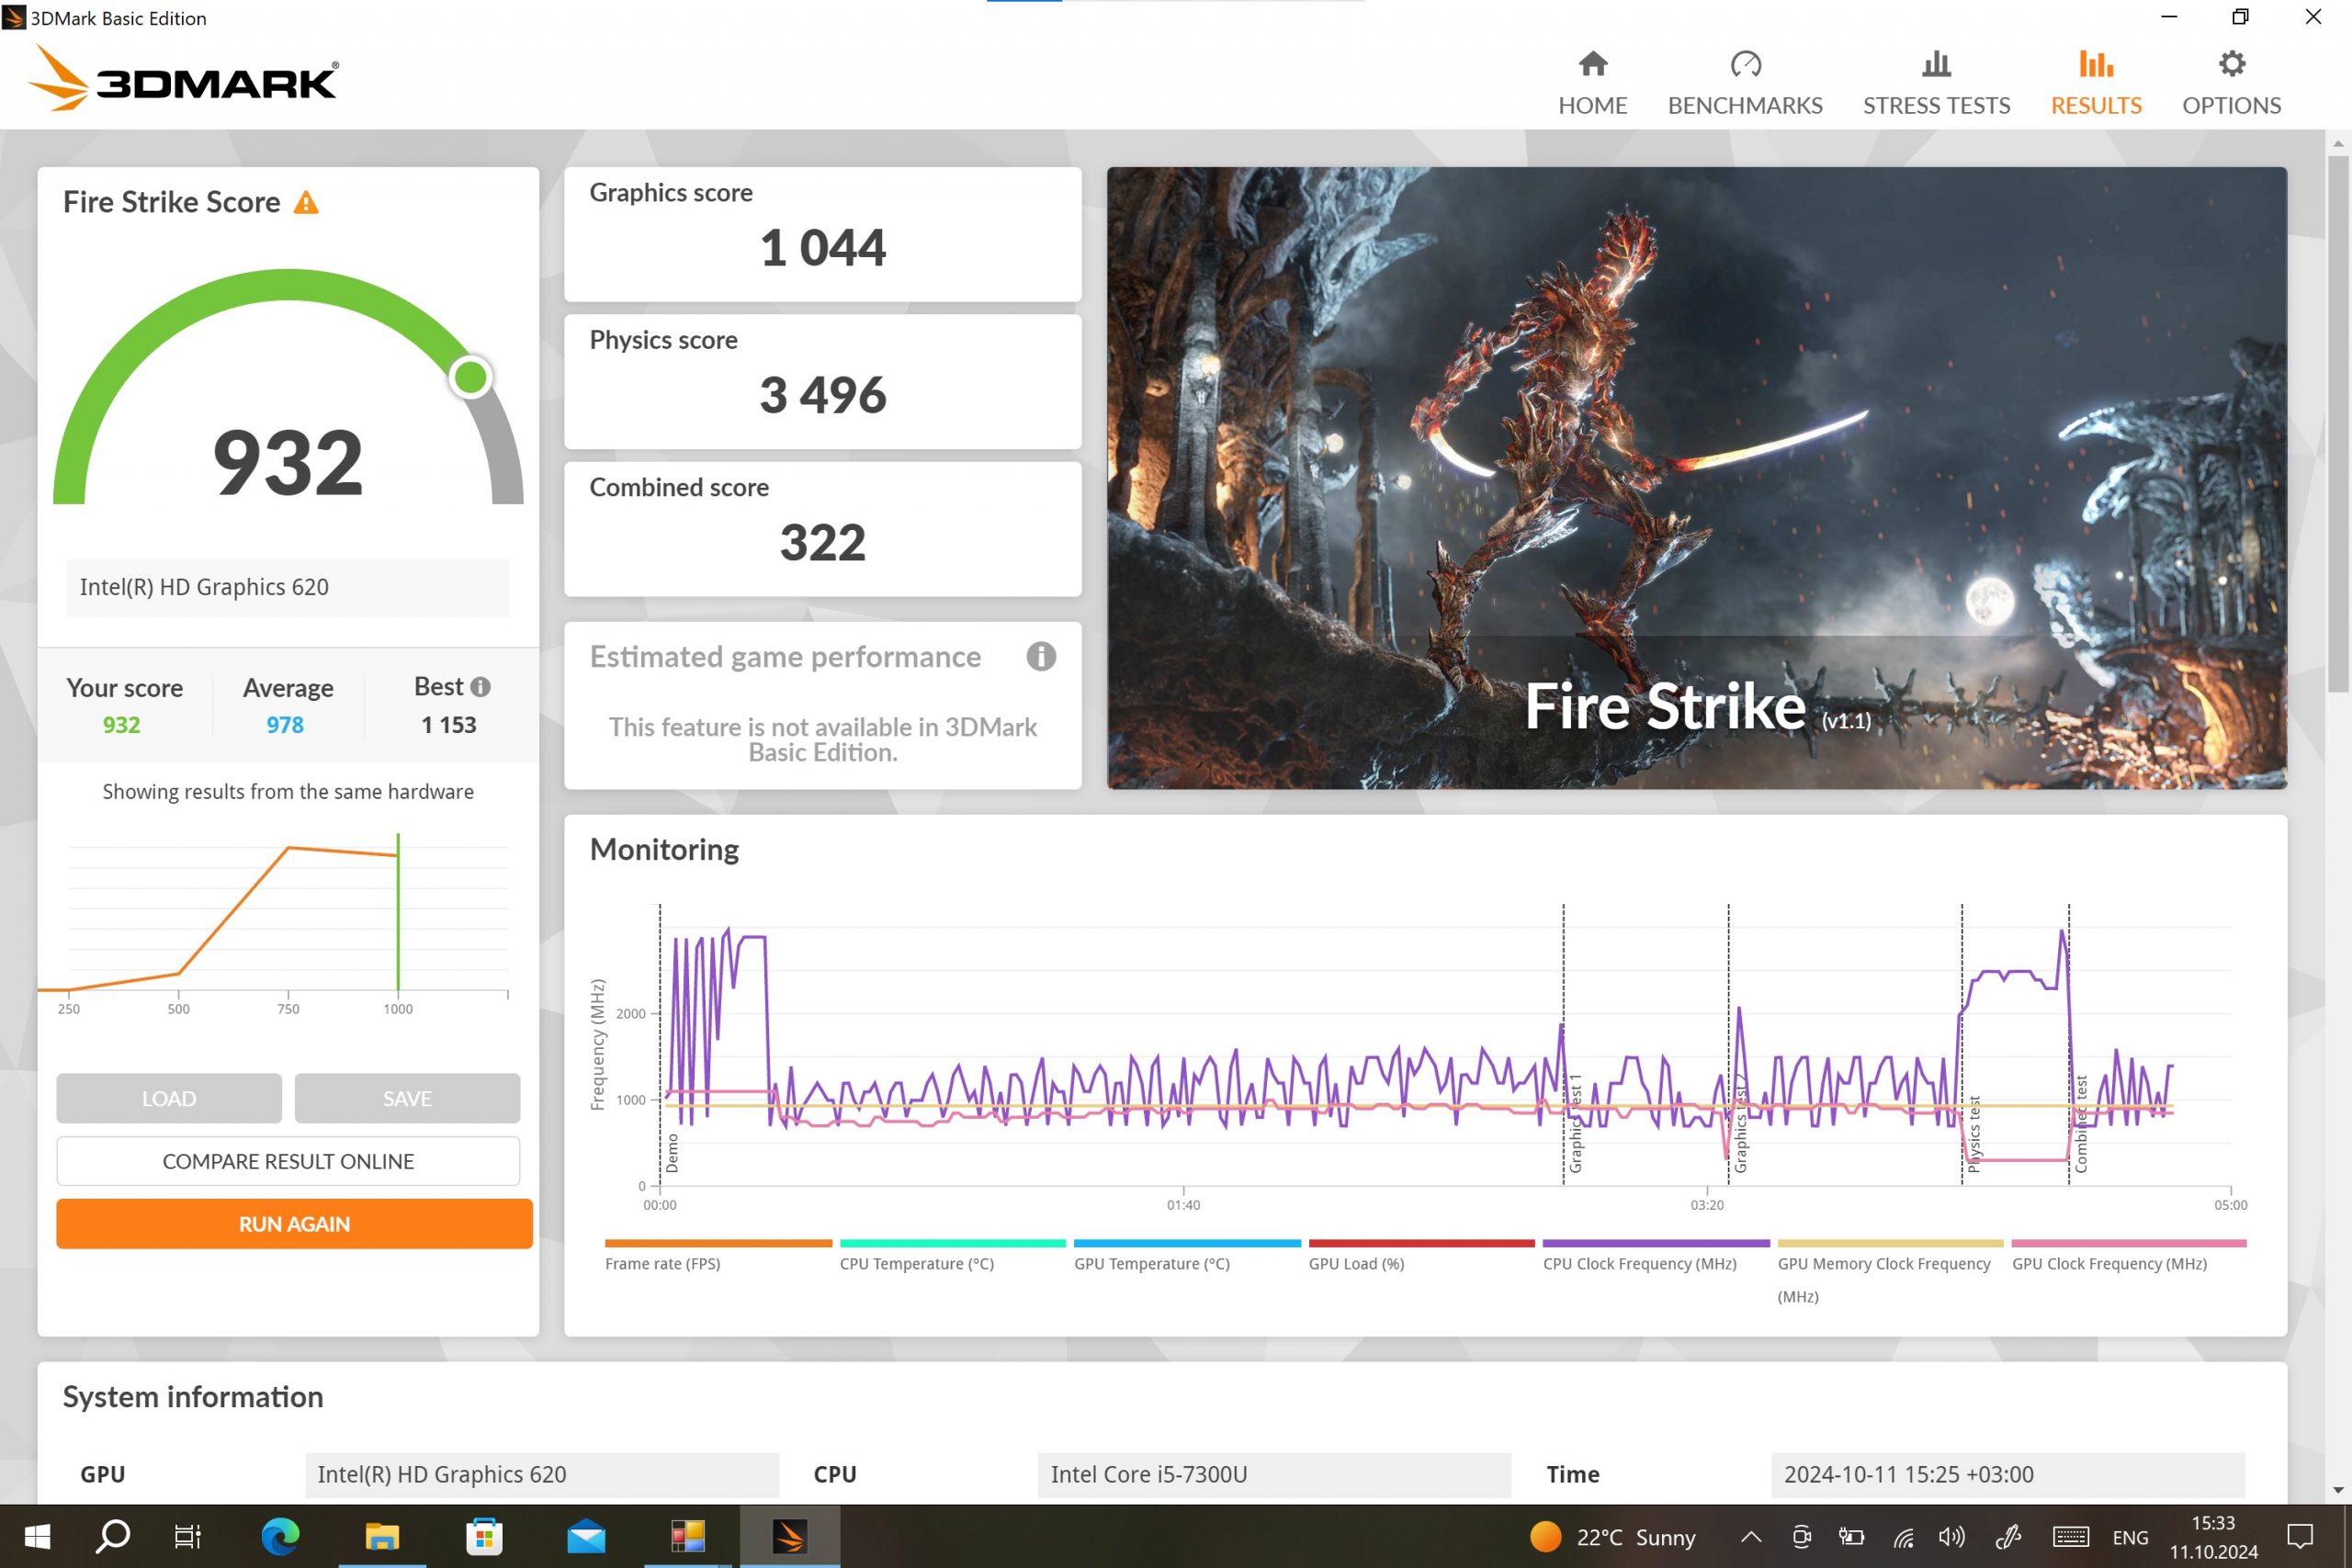Screen dimensions: 2352x1568
Task: Toggle GPU Load (%) legend item
Action: pyautogui.click(x=1356, y=1264)
